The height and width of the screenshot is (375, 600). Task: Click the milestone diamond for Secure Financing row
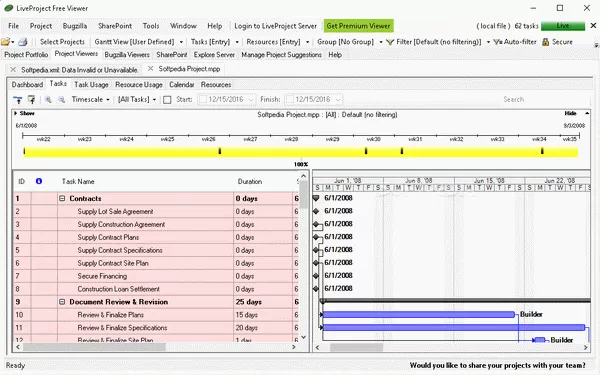(316, 276)
